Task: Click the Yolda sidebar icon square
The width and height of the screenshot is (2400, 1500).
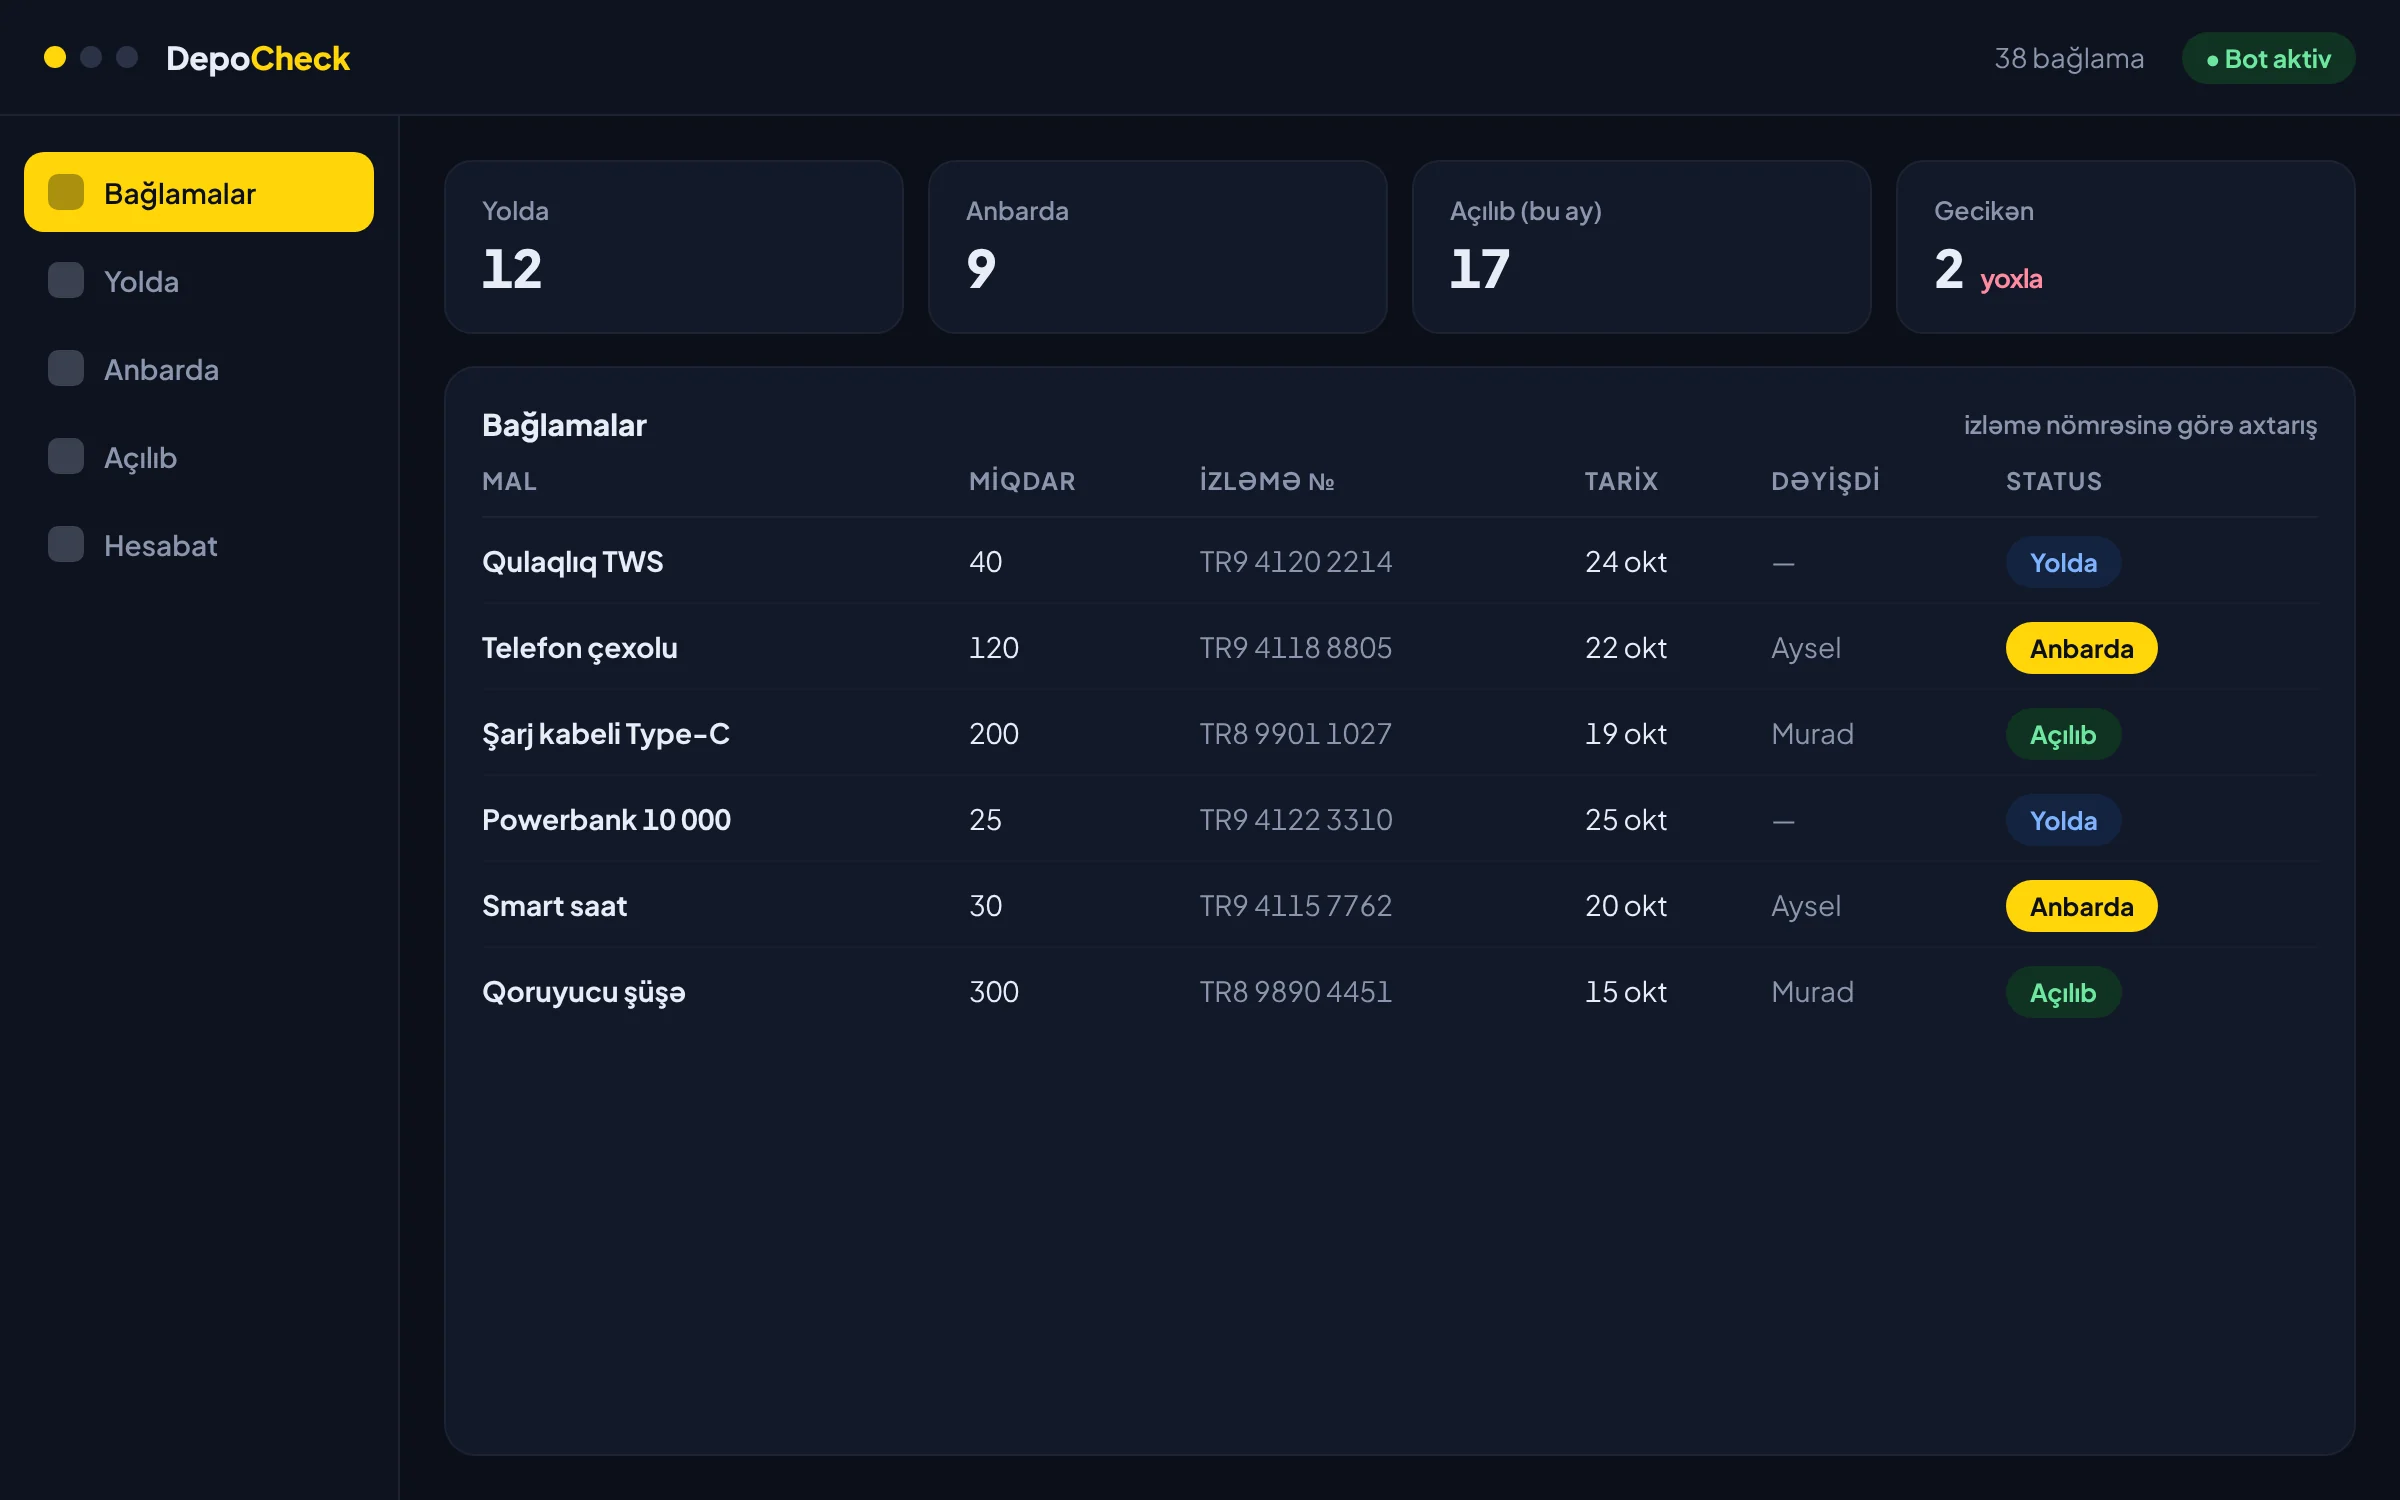Action: 66,280
